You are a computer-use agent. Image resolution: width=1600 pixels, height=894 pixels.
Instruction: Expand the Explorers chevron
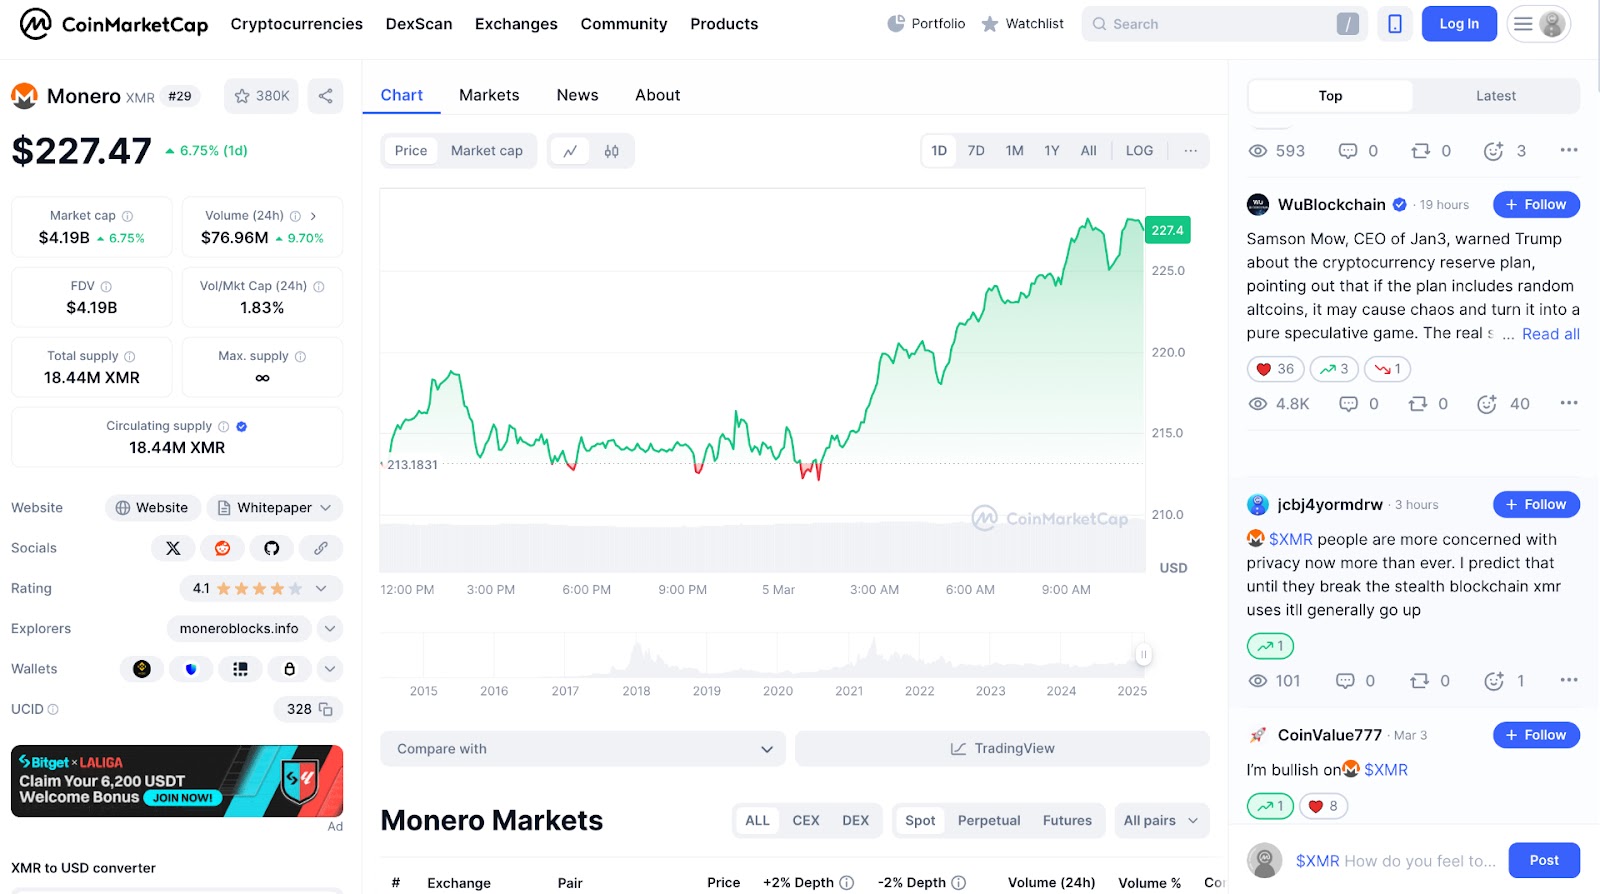(x=330, y=629)
